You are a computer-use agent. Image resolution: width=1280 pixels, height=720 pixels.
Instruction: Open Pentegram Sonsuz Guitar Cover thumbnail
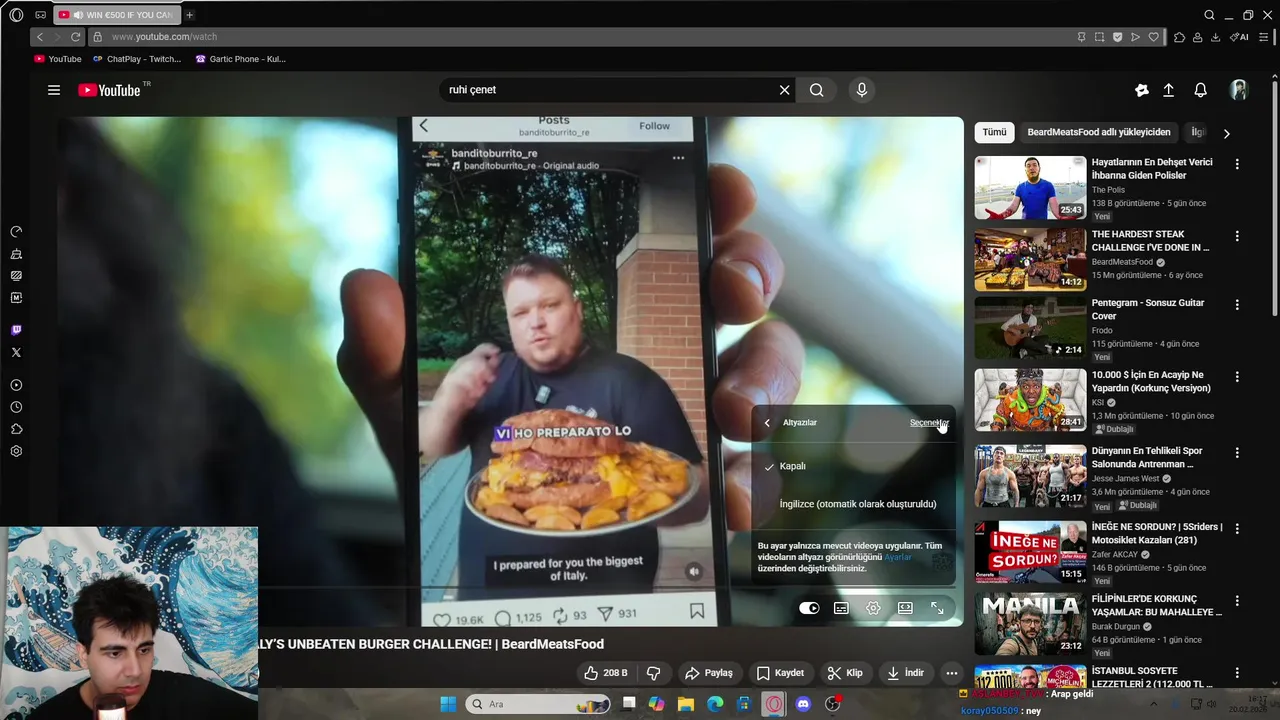1030,327
